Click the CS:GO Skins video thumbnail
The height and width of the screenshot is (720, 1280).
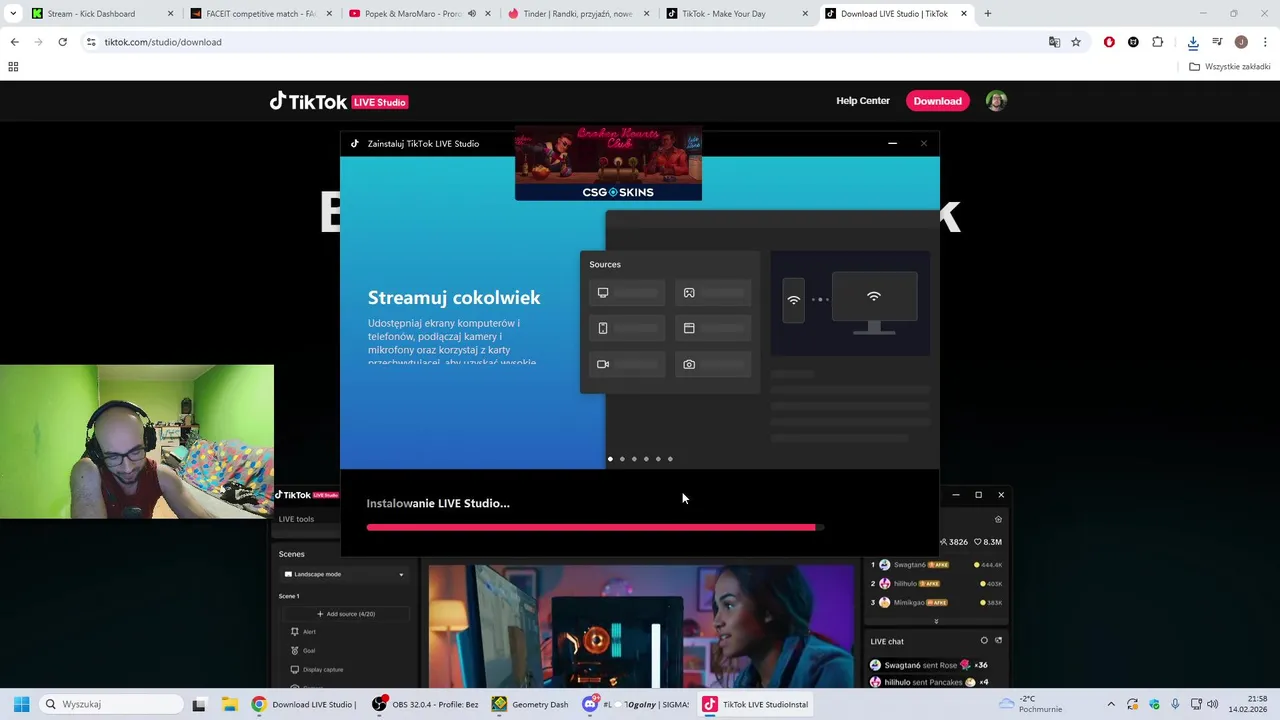[x=608, y=164]
